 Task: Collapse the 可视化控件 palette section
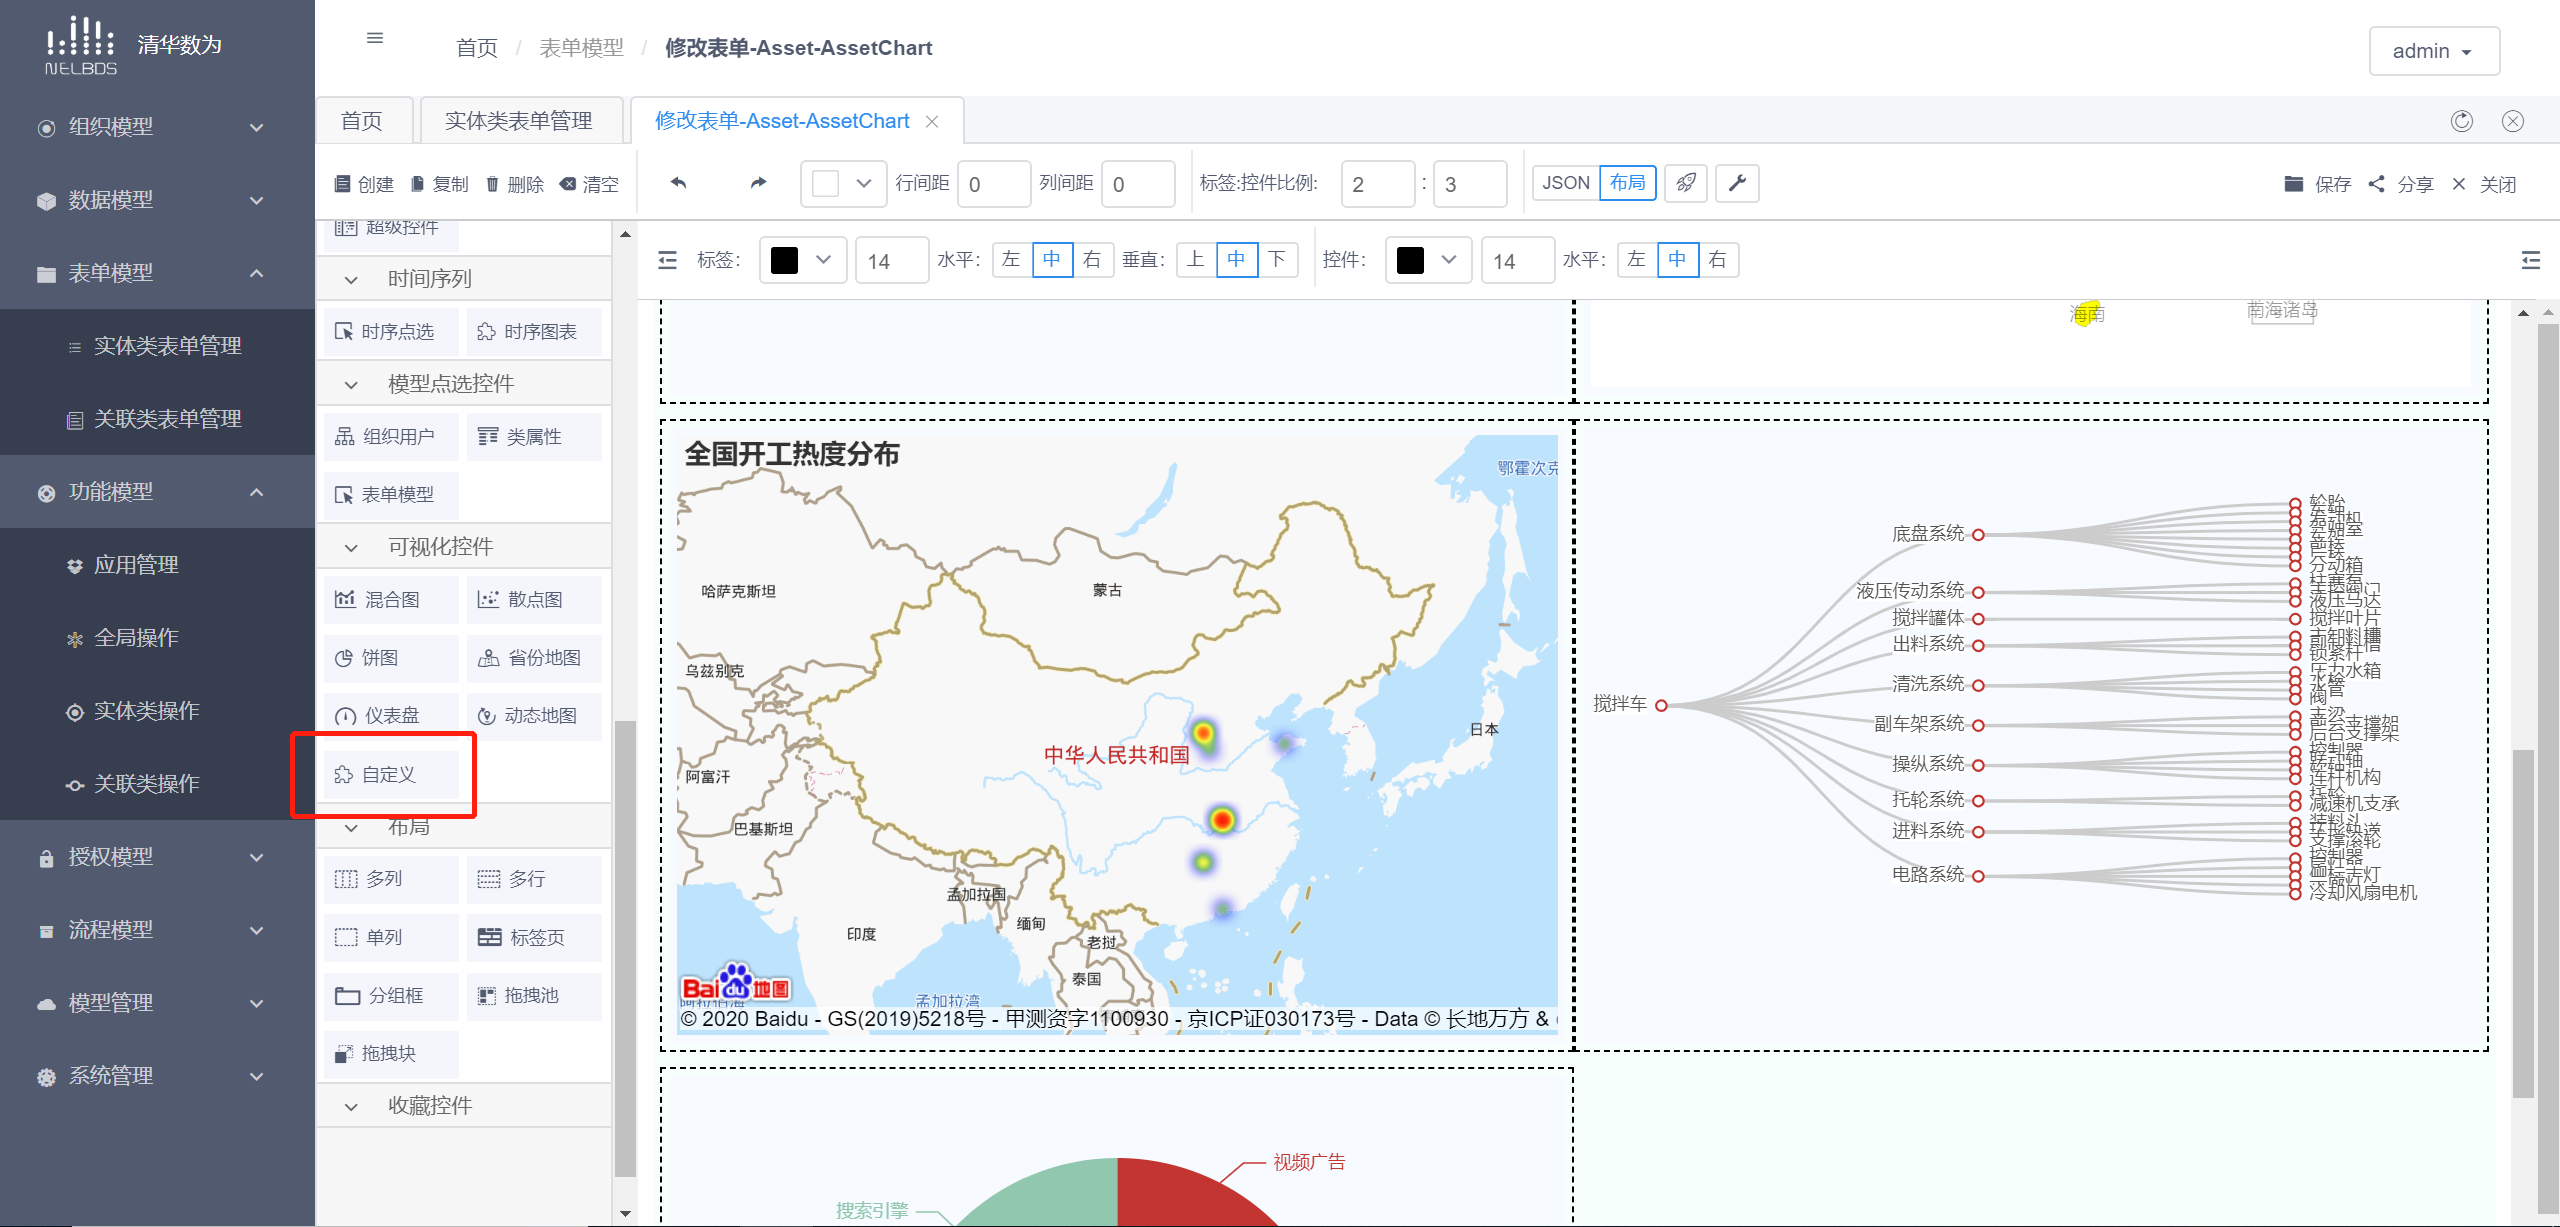point(464,547)
